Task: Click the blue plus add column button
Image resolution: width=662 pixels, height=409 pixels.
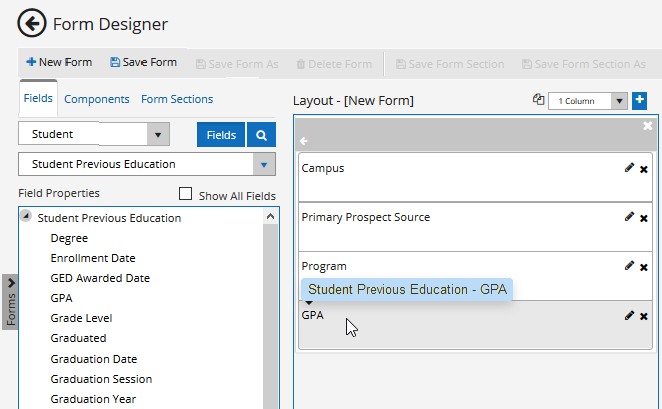Action: [x=640, y=100]
